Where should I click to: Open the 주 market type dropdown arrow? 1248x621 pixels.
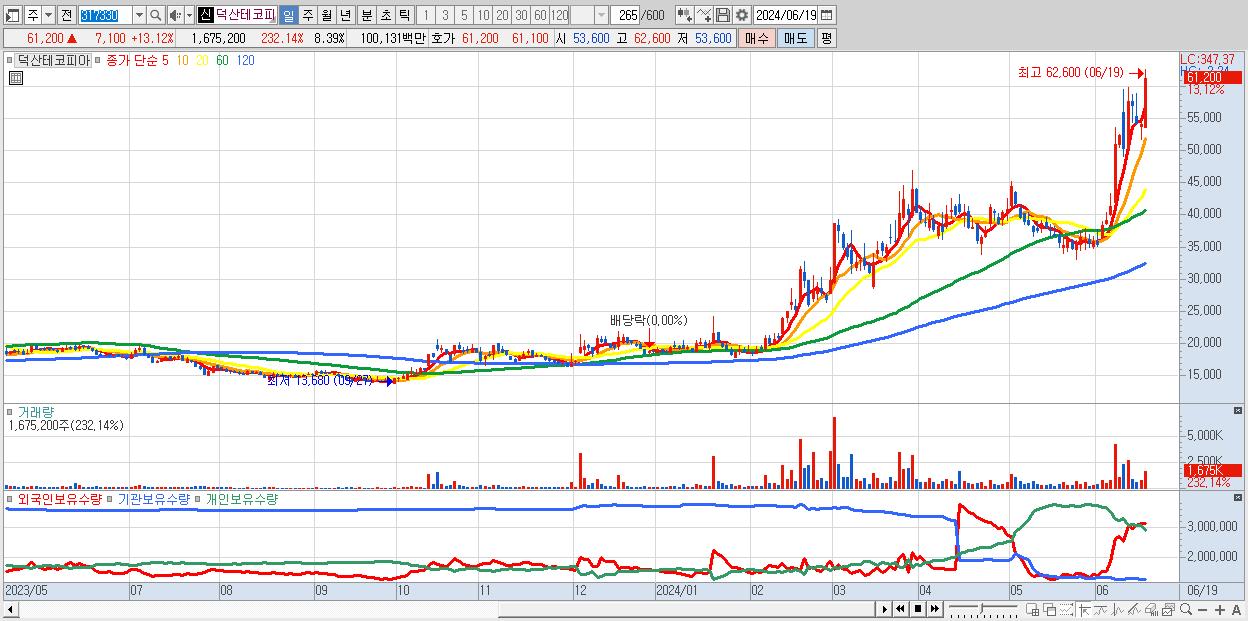click(49, 15)
